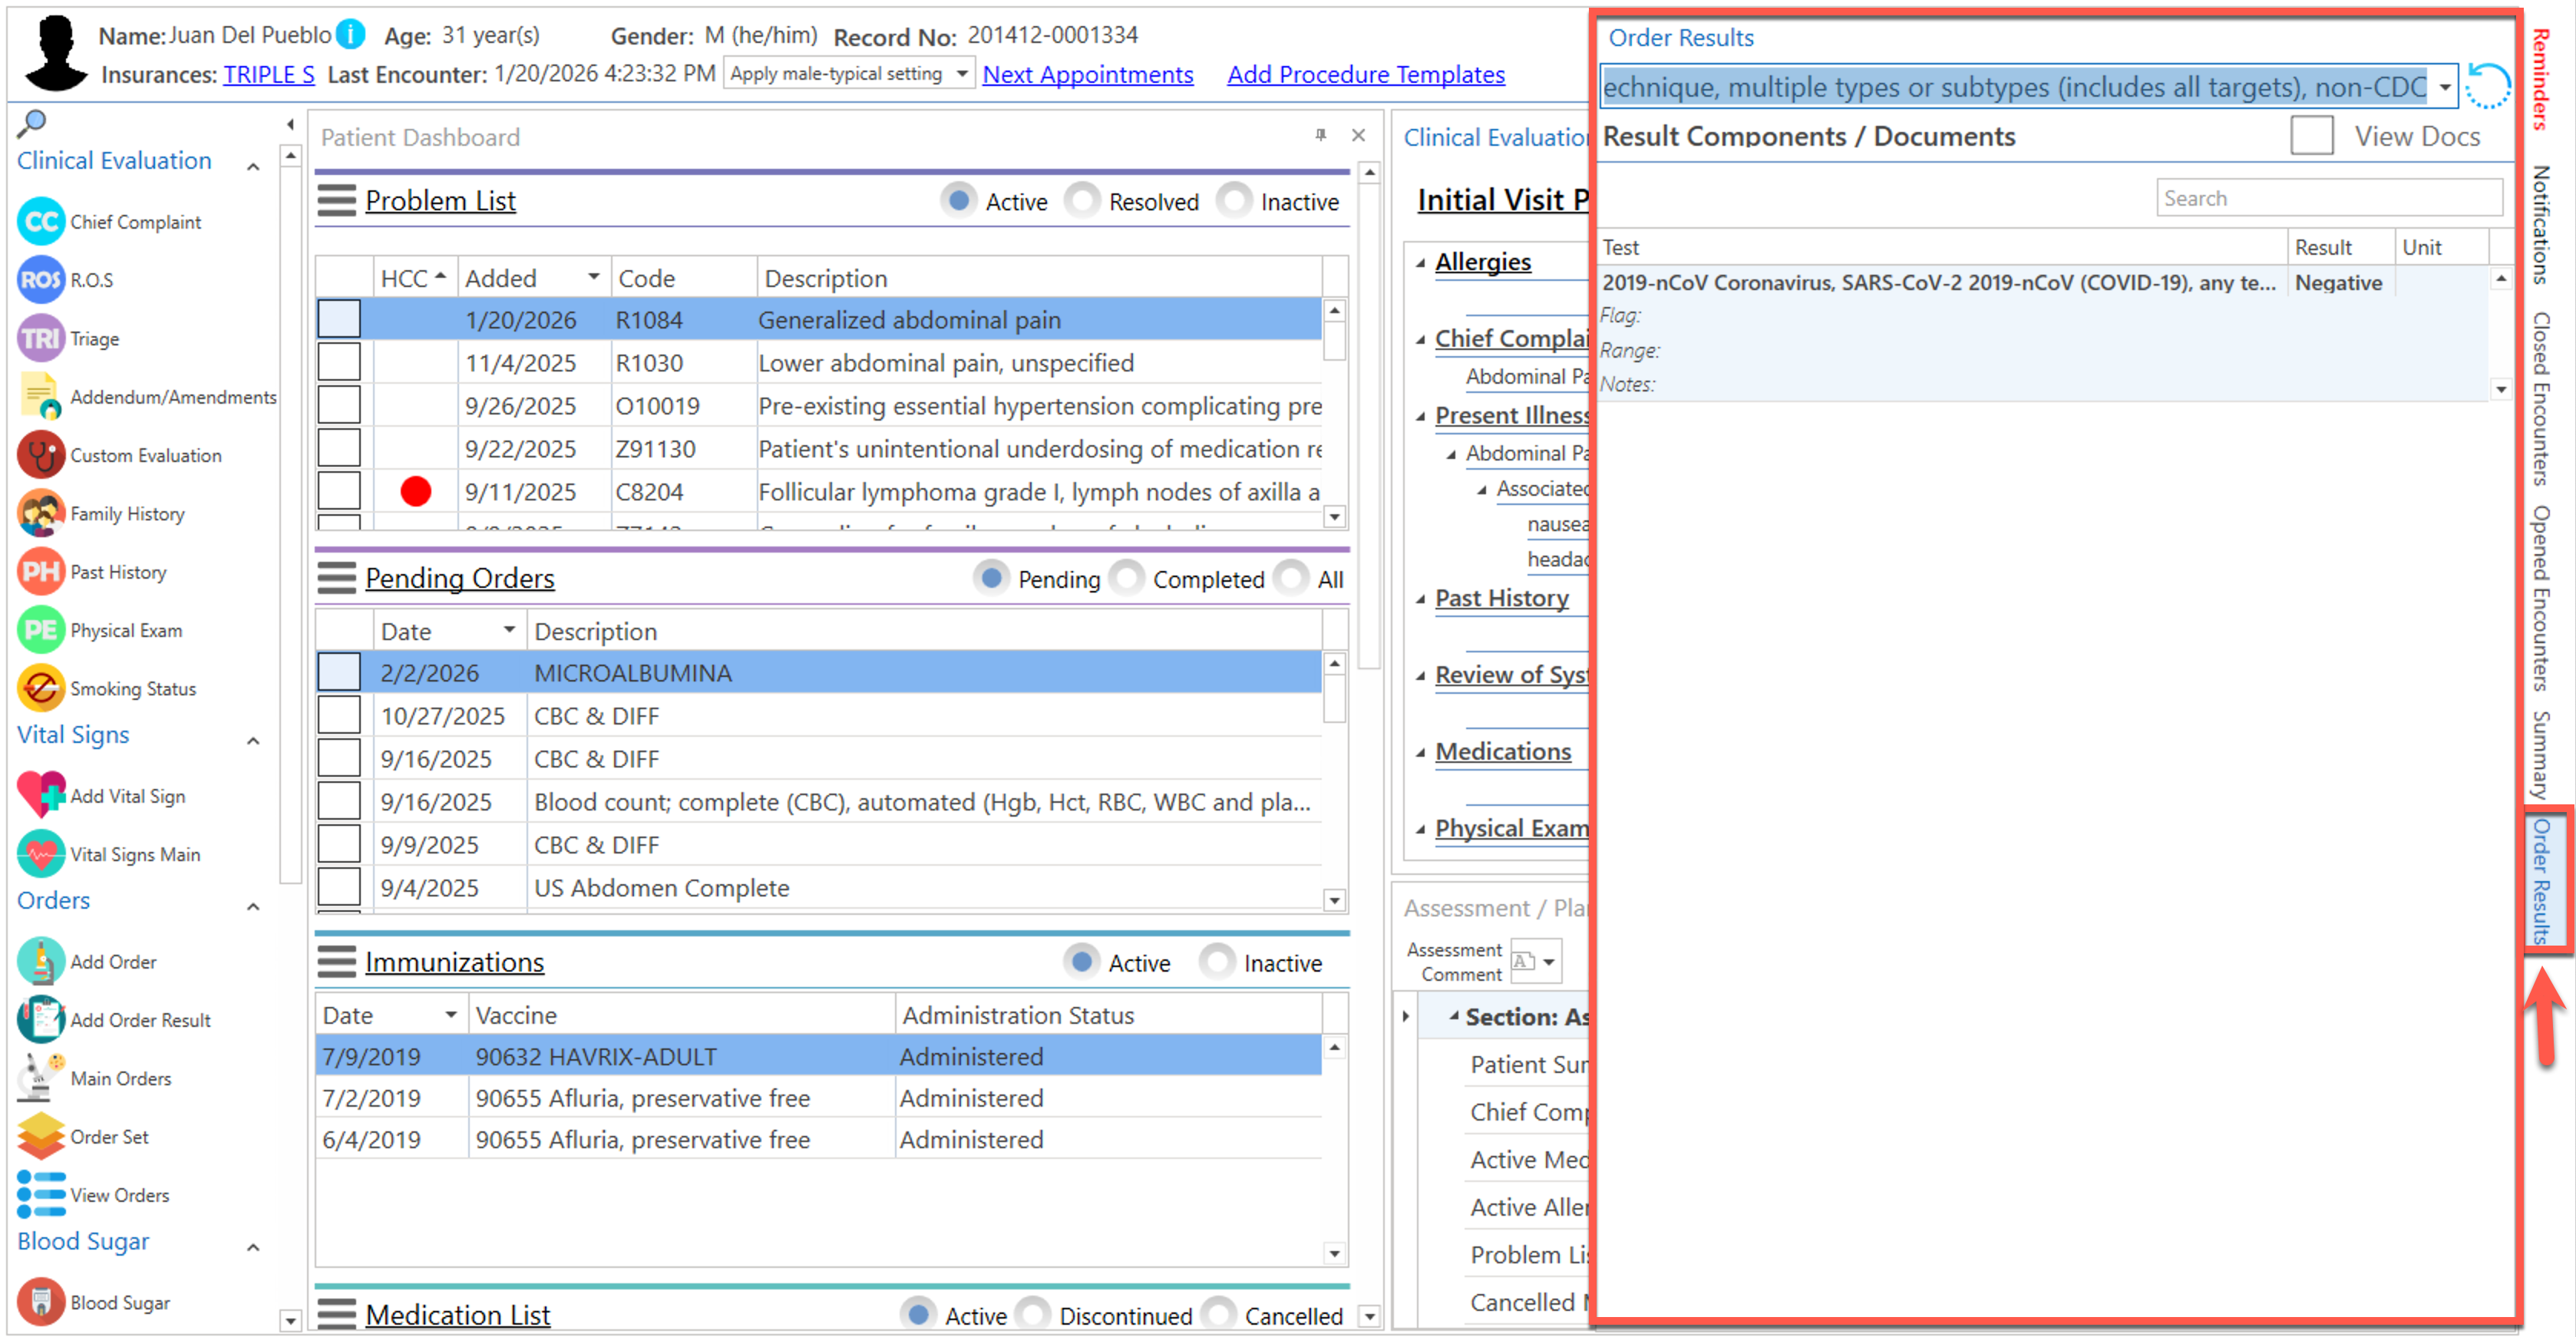Open Add Order Result
The image size is (2576, 1337).
tap(41, 1020)
